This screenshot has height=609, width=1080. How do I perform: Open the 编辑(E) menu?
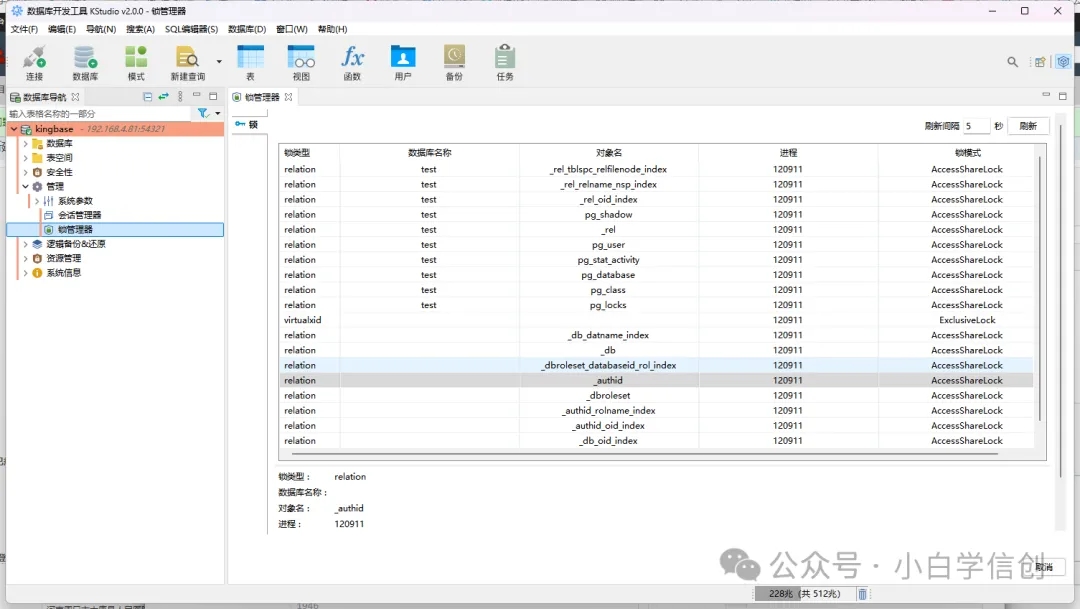[x=62, y=29]
